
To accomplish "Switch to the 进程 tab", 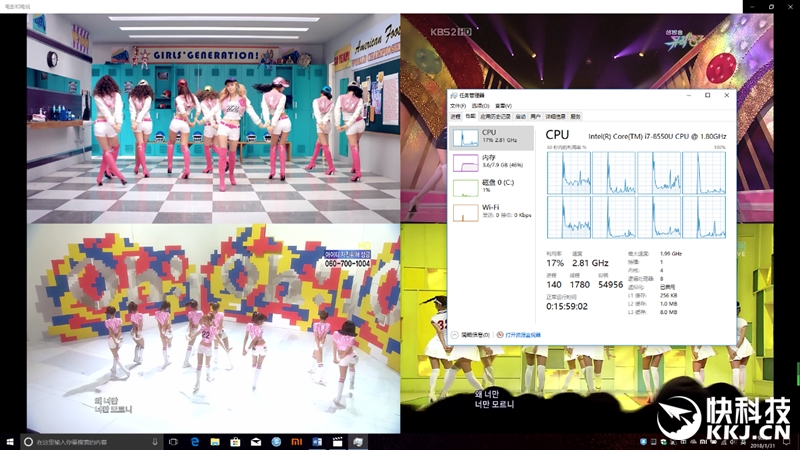I will click(x=456, y=116).
